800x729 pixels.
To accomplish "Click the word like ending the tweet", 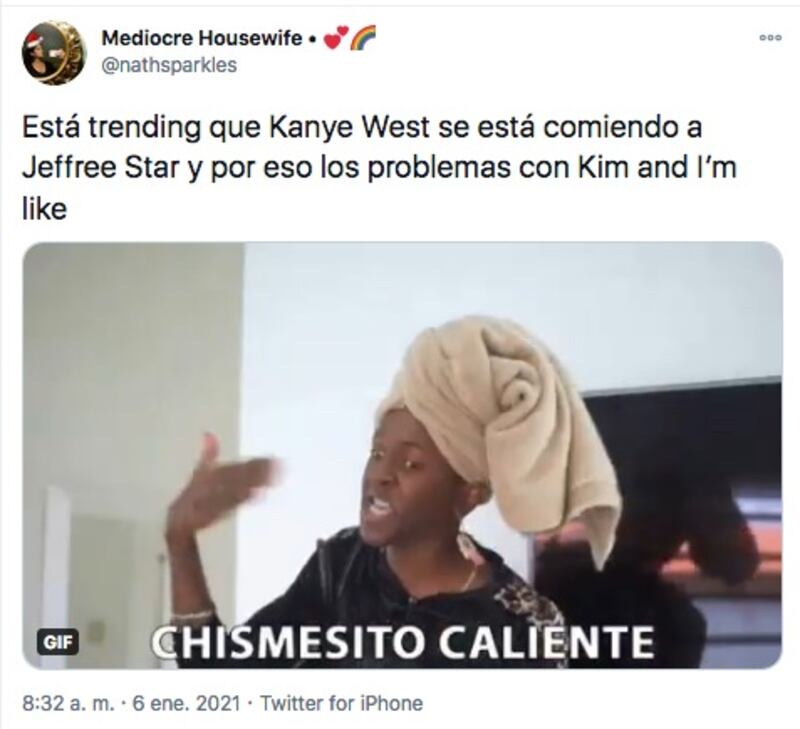I will click(44, 209).
